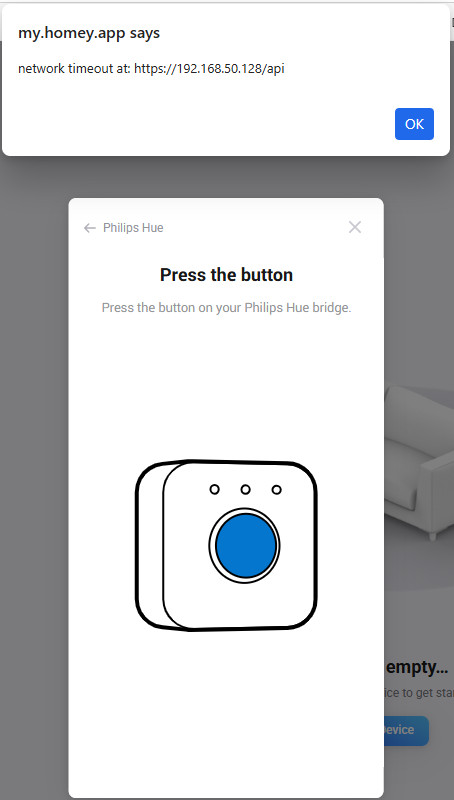Click the Philips Hue bridge instruction text
The height and width of the screenshot is (800, 454).
[226, 308]
